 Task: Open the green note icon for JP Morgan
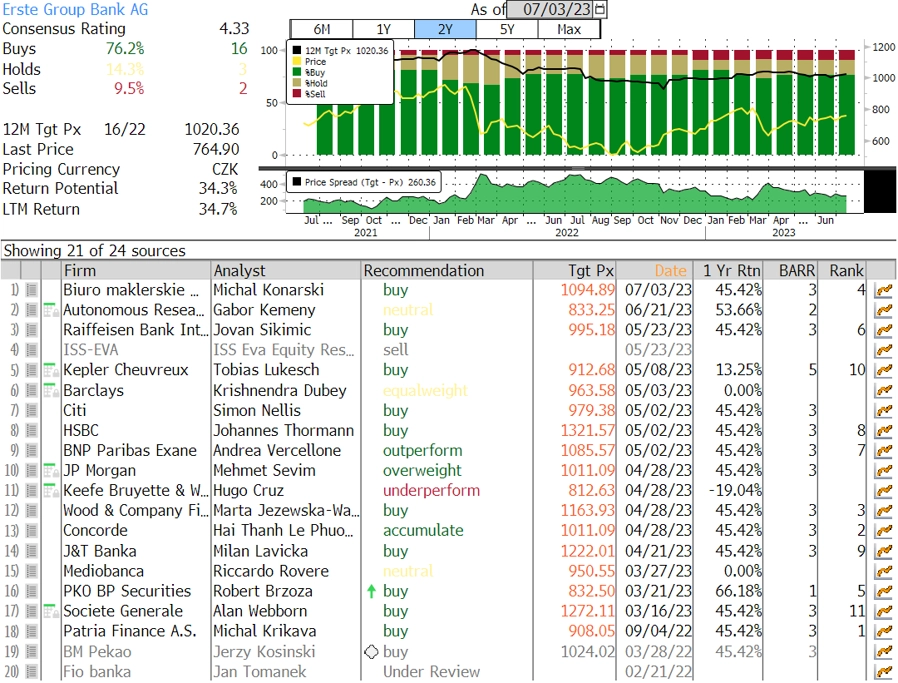coord(51,471)
